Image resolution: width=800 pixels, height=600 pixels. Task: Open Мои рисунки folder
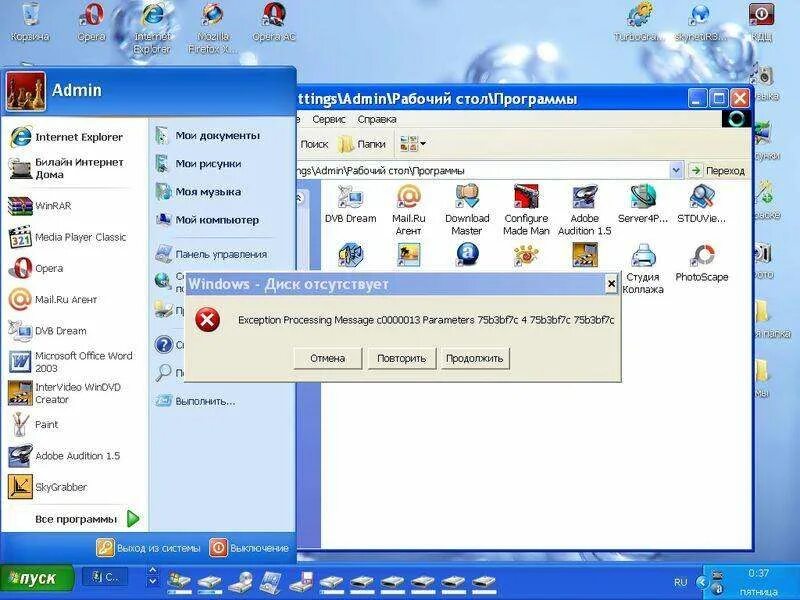198,164
